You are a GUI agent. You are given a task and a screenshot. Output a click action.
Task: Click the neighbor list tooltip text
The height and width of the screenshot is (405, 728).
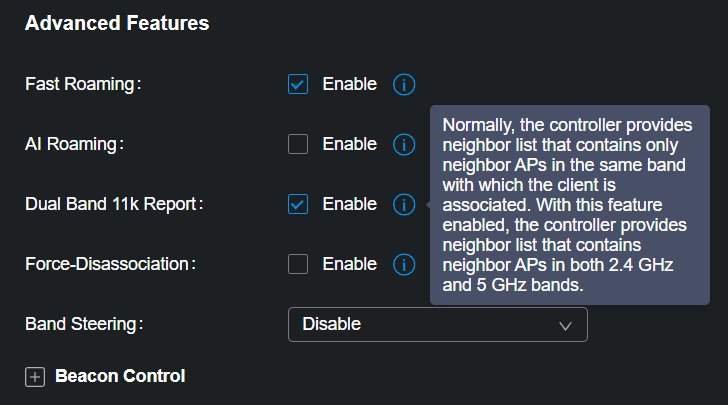tap(568, 205)
